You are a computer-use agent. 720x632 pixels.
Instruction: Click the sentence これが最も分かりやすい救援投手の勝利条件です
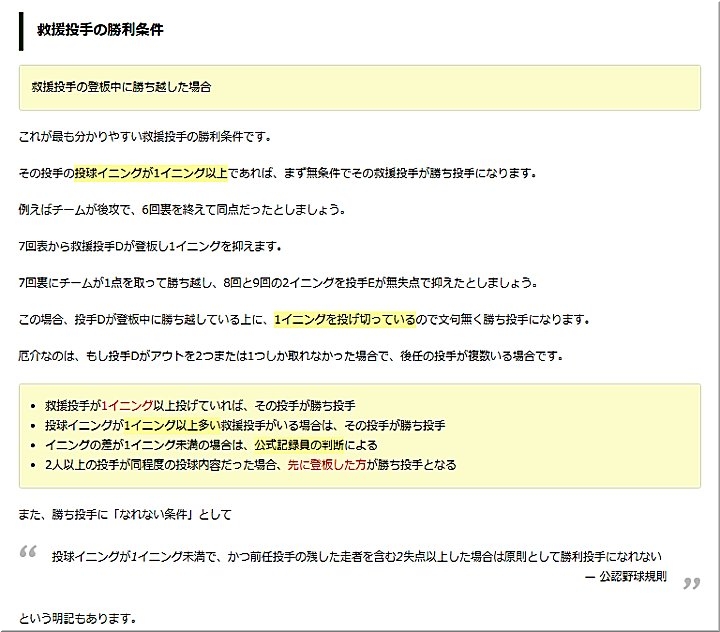145,136
